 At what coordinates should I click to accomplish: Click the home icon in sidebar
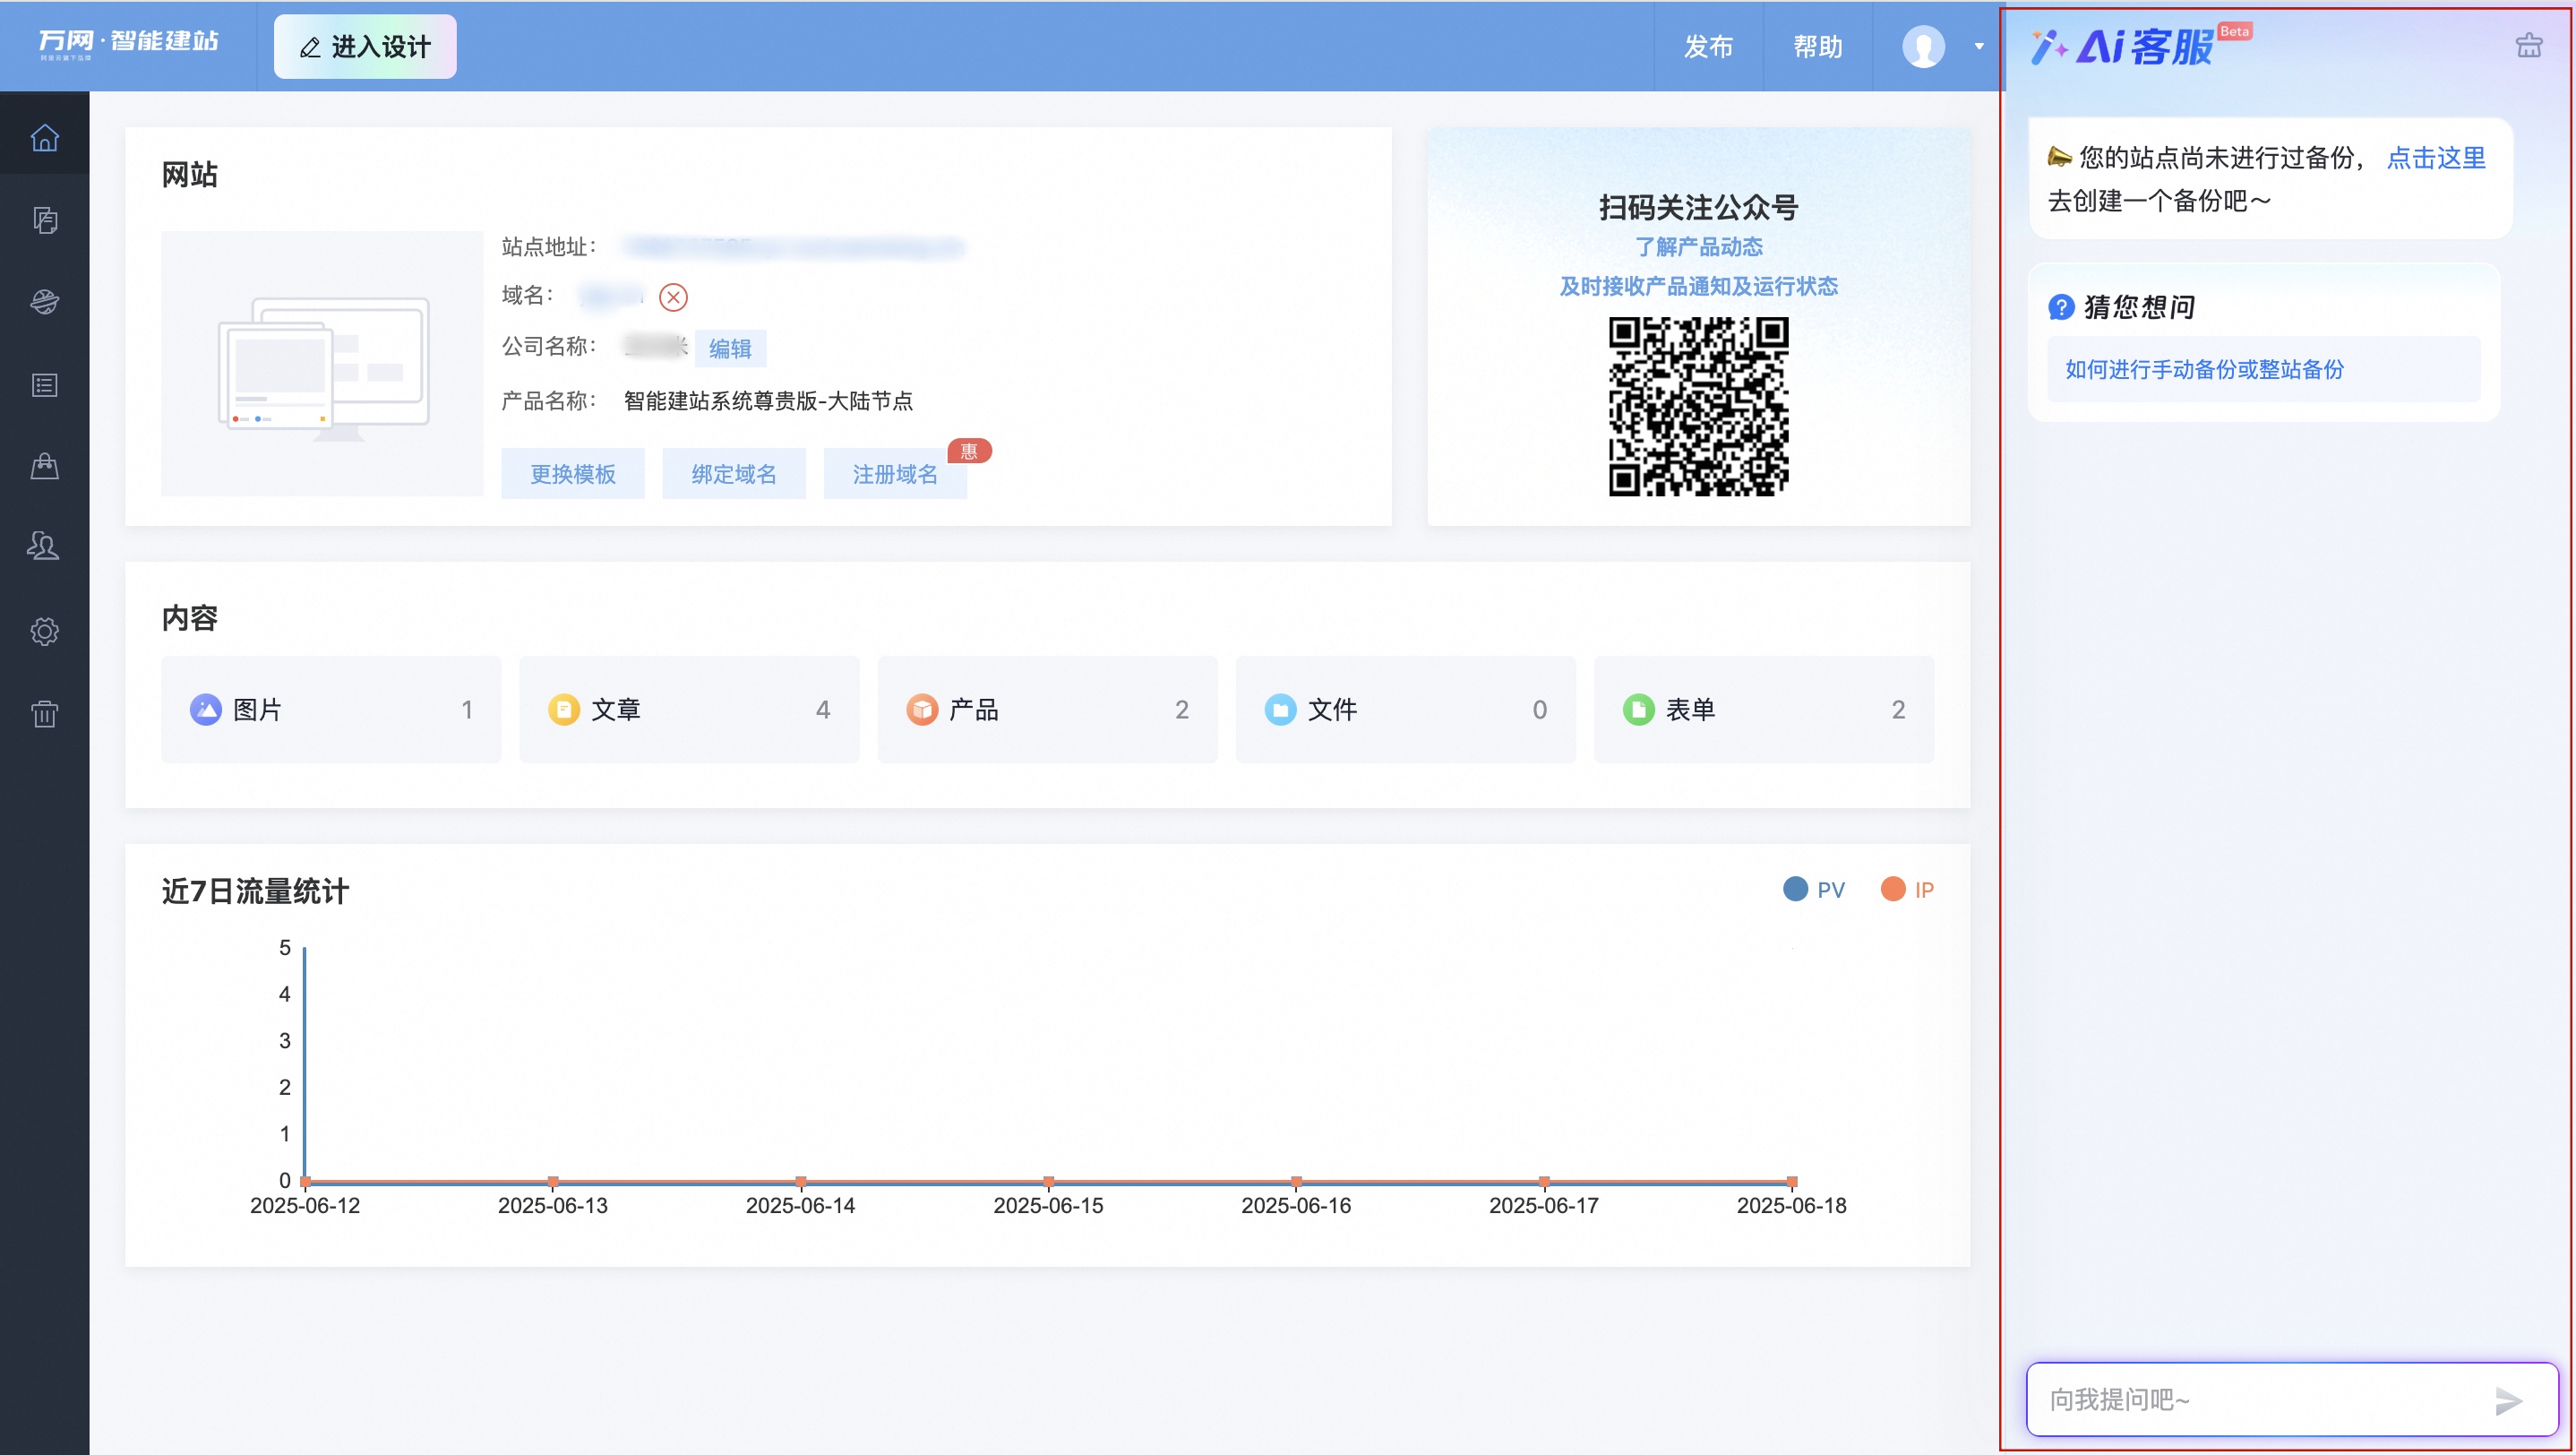coord(44,137)
